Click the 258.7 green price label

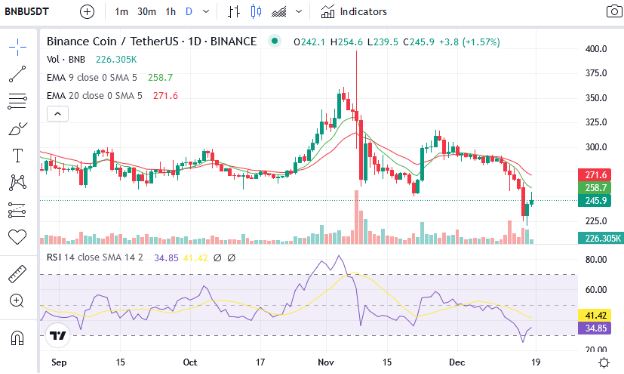click(594, 187)
